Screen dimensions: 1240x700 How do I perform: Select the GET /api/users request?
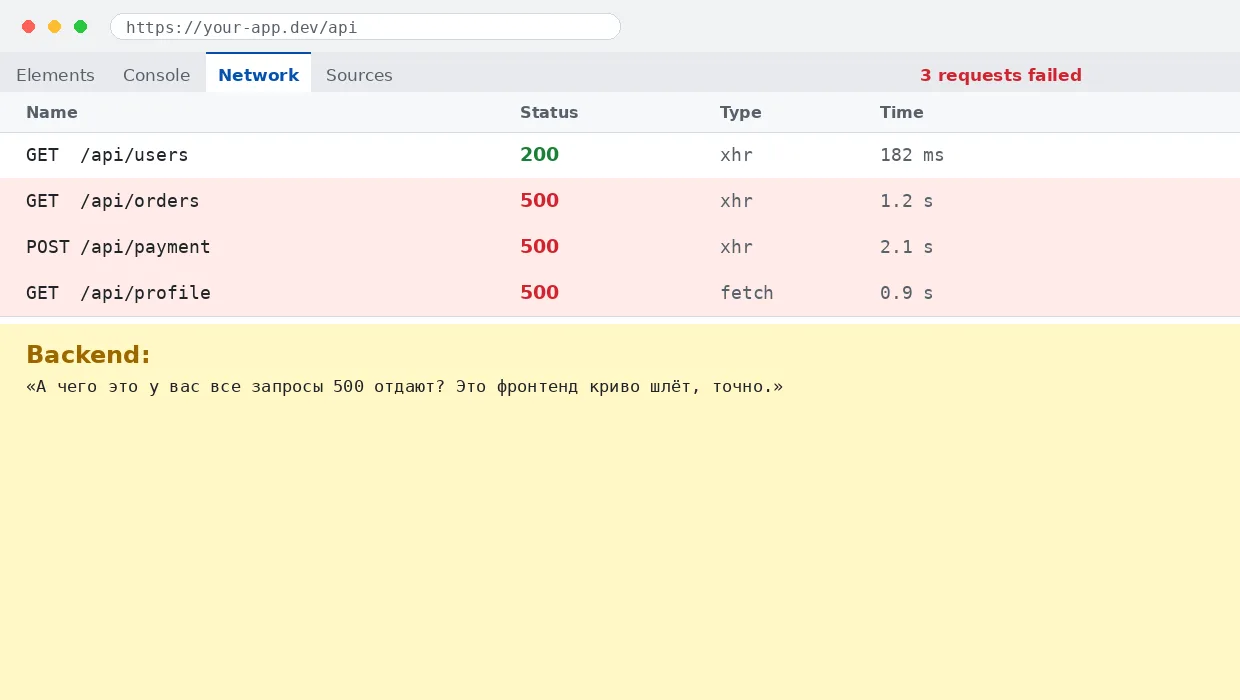[620, 155]
